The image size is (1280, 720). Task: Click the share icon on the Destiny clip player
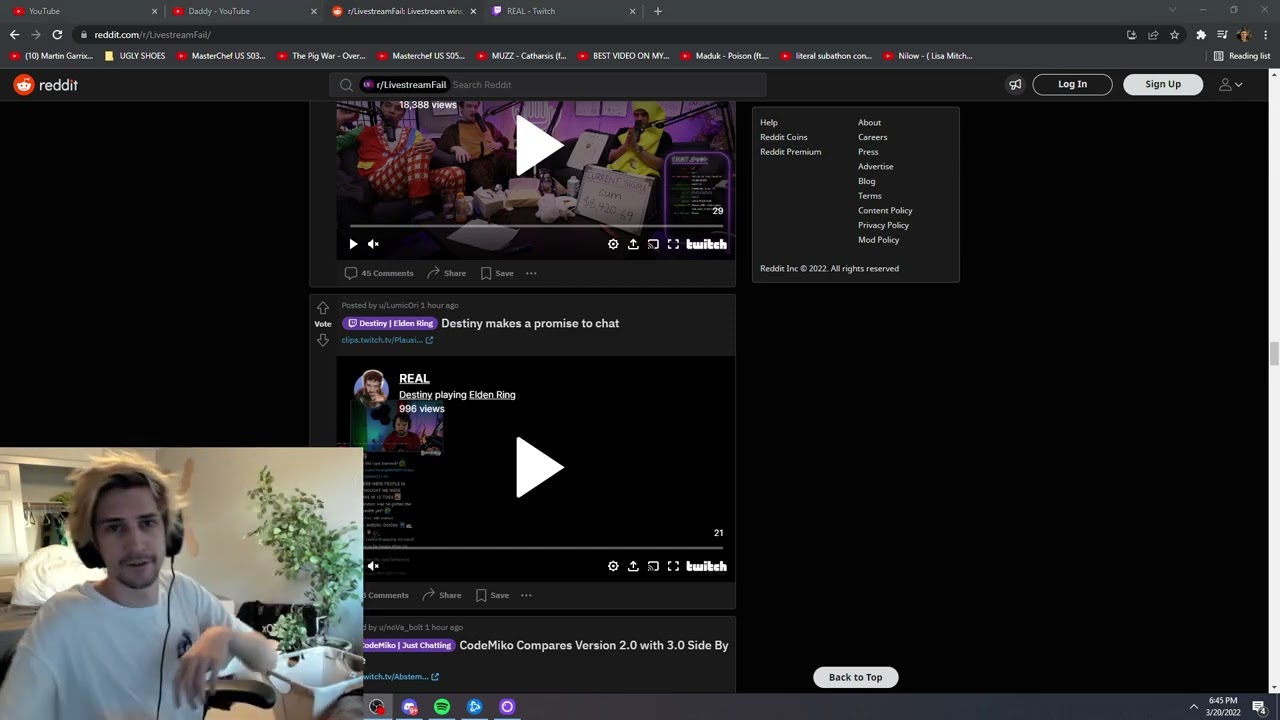[x=633, y=566]
